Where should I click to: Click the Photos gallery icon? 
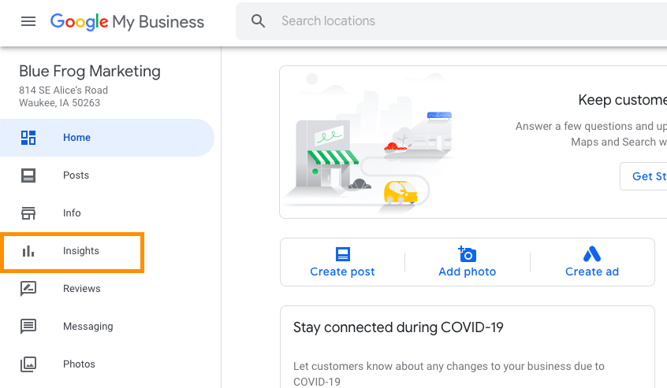[x=29, y=364]
